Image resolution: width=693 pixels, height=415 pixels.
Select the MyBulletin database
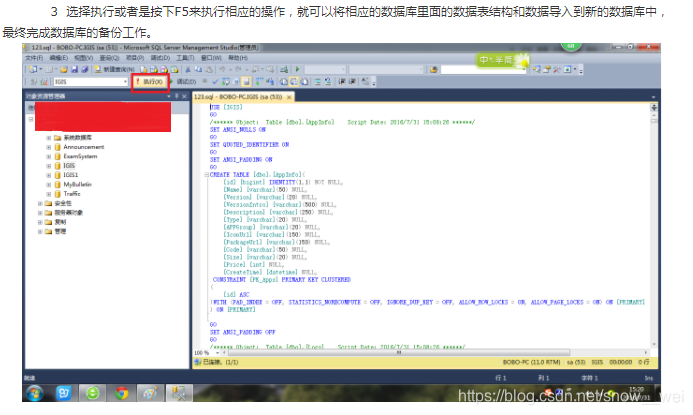(x=77, y=184)
